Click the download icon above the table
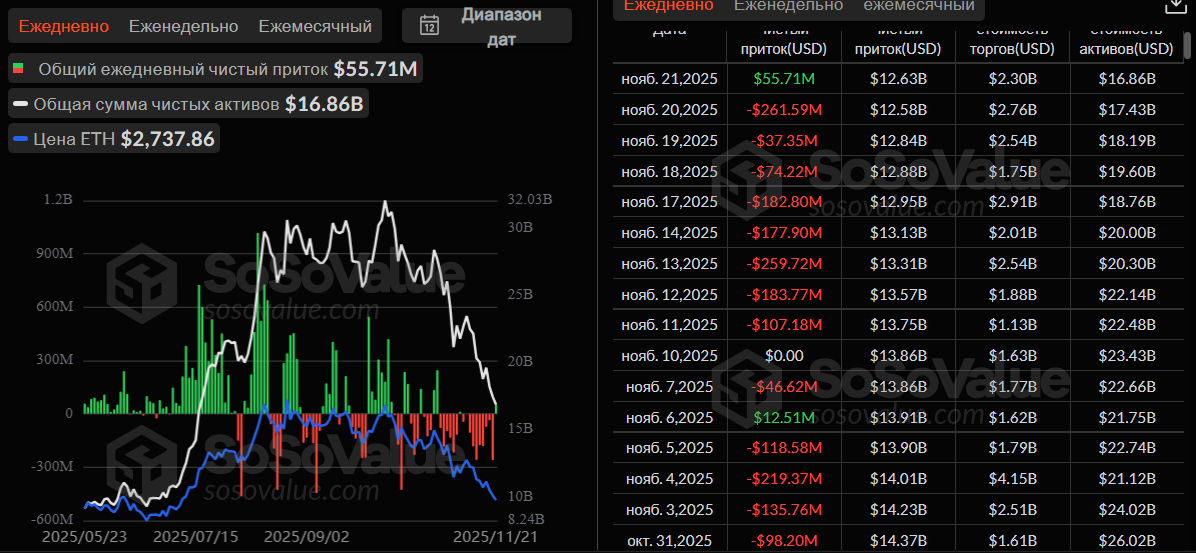 [1175, 5]
